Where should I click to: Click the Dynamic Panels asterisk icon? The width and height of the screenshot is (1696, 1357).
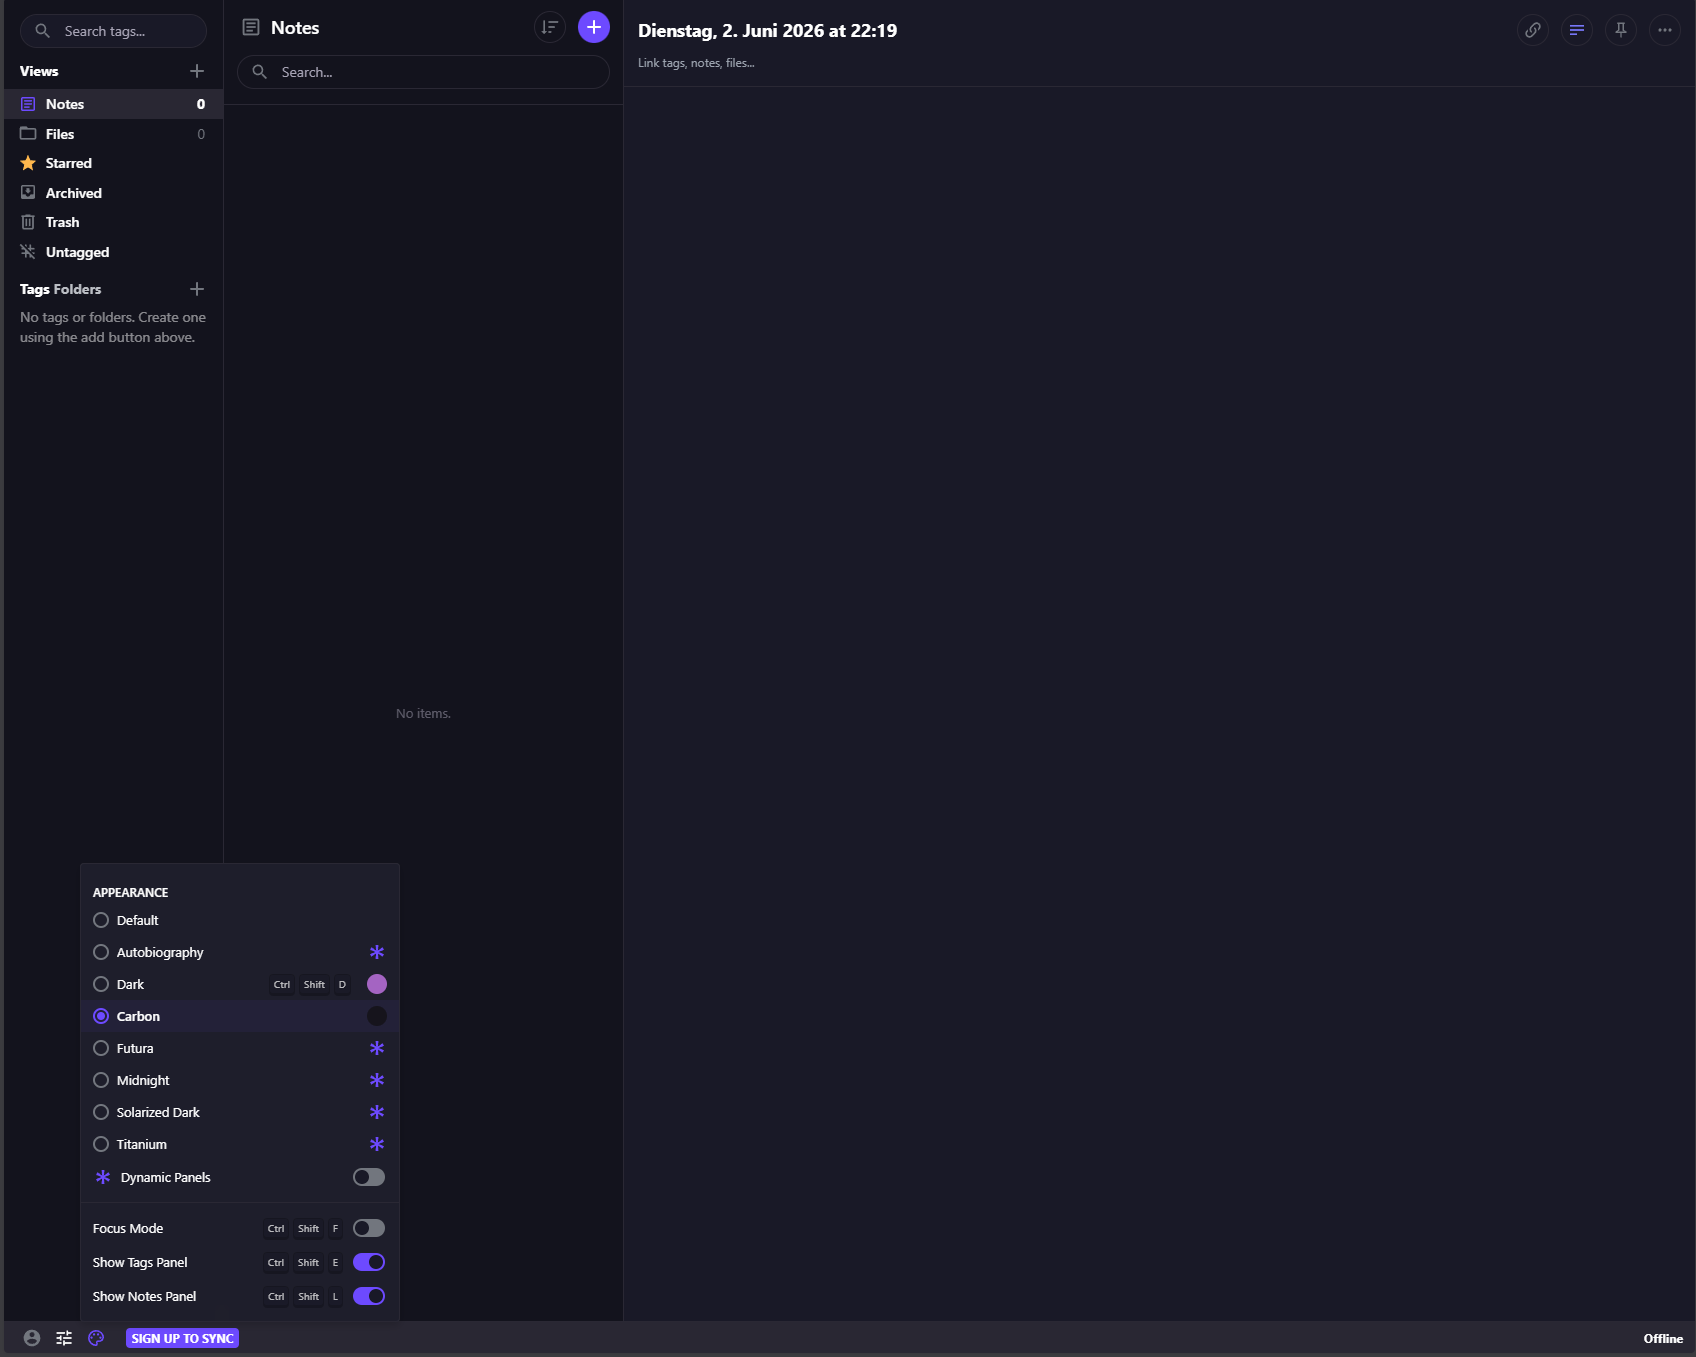click(x=103, y=1177)
